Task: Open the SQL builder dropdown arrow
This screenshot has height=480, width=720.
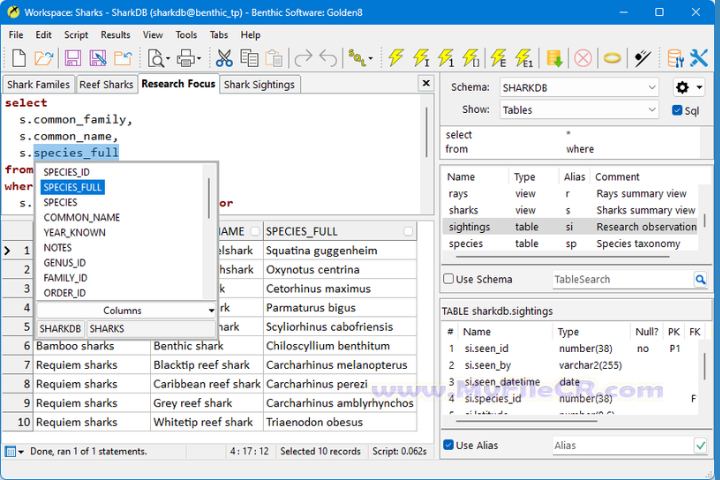Action: (371, 59)
